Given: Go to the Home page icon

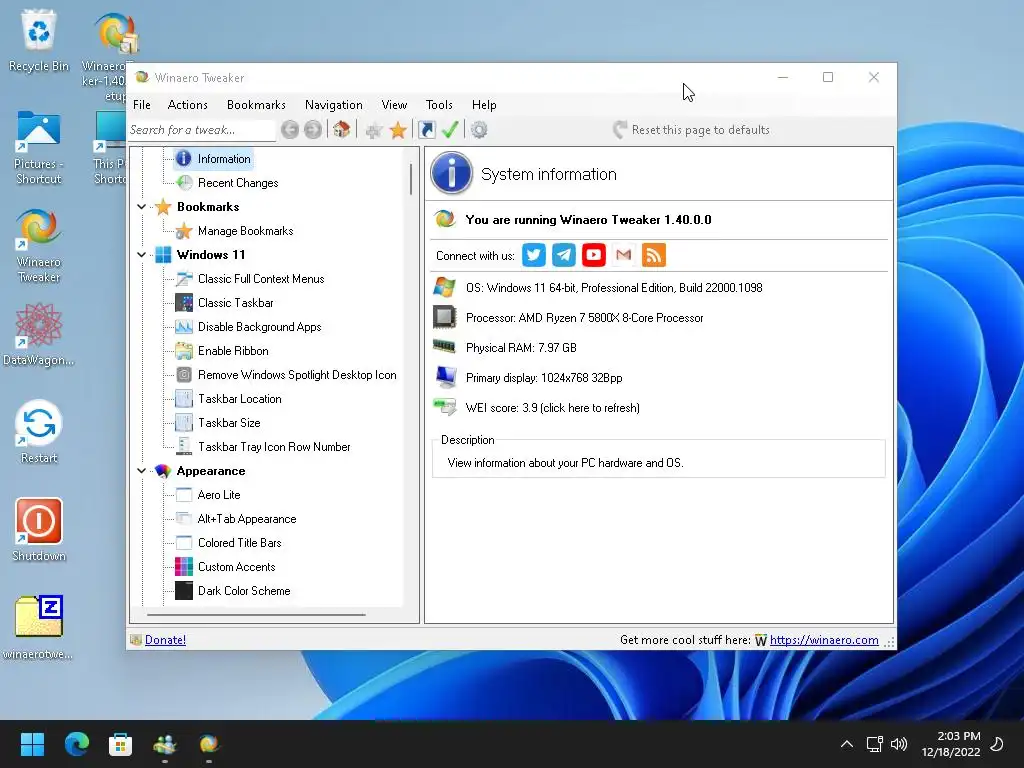Looking at the screenshot, I should click(342, 130).
